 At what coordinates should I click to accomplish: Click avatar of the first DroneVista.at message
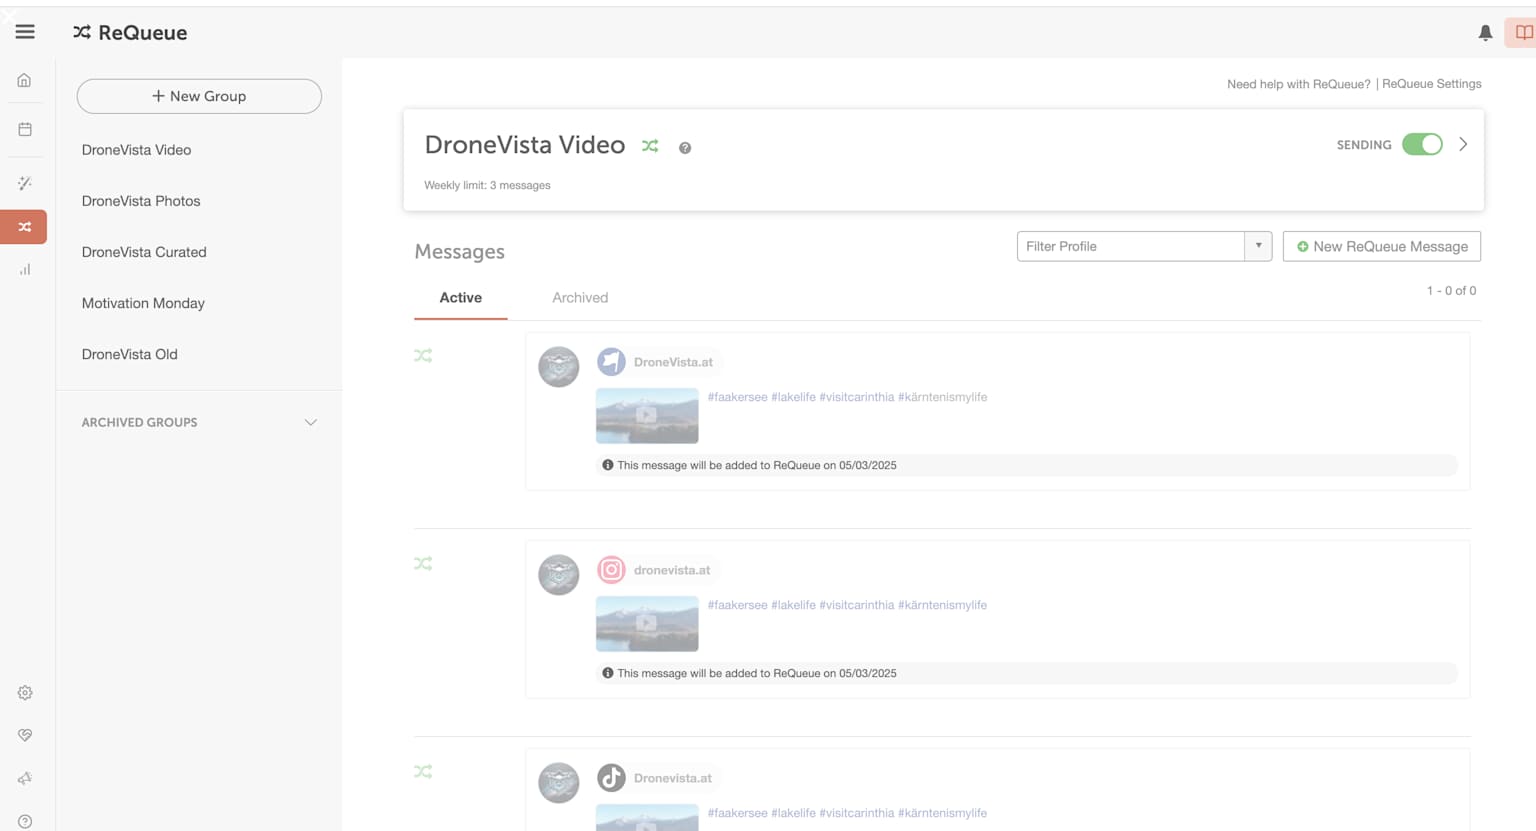point(559,367)
